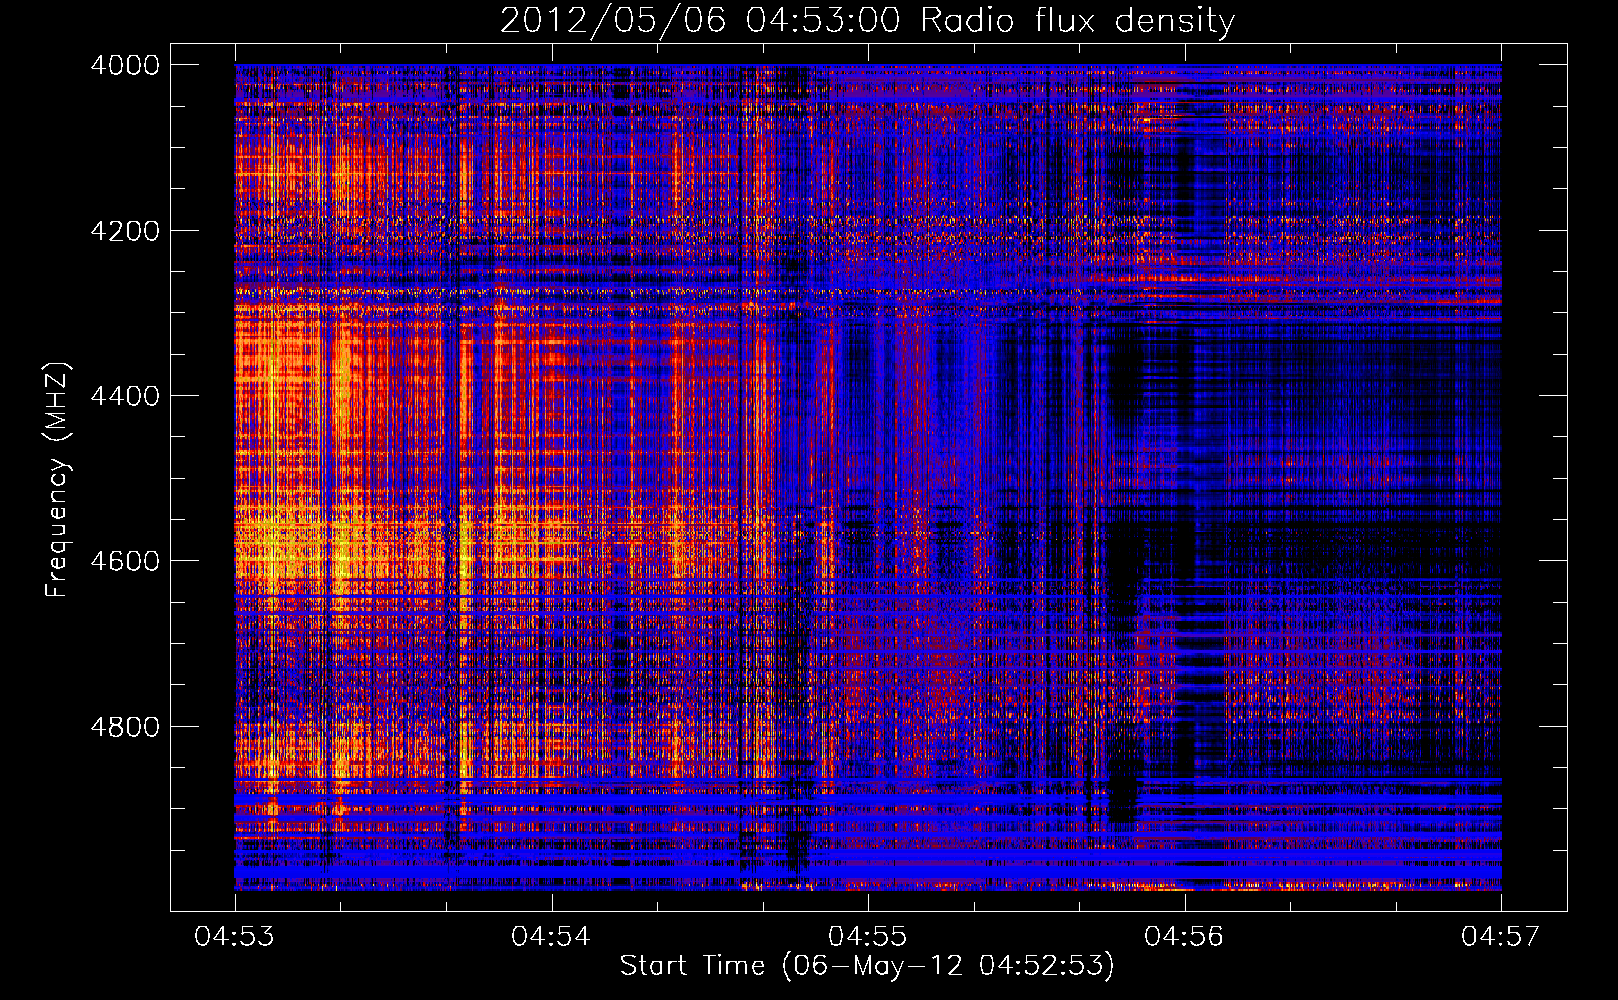Click the 04:54 time tick label
The width and height of the screenshot is (1618, 1000).
click(551, 936)
